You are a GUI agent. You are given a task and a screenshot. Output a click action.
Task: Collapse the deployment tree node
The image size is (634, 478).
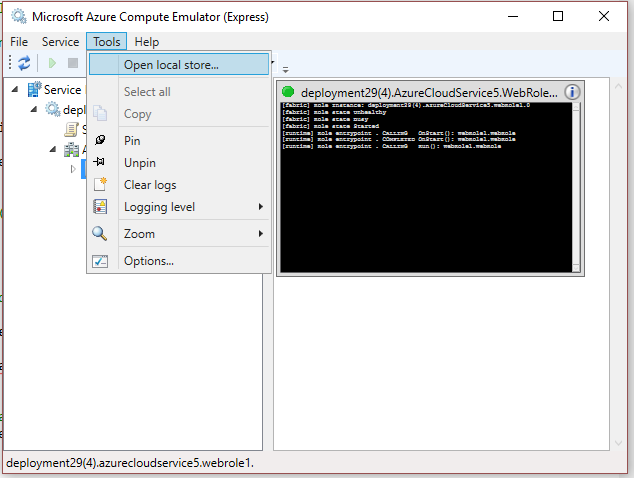click(x=34, y=109)
